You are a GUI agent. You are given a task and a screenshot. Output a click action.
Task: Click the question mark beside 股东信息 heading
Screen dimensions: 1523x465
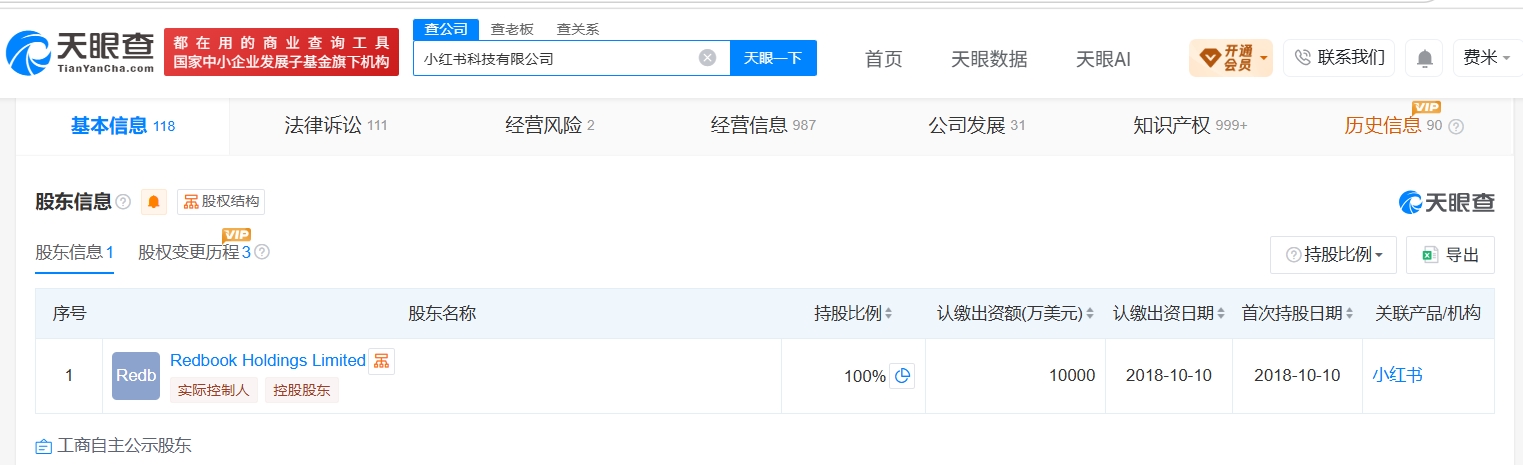coord(123,202)
